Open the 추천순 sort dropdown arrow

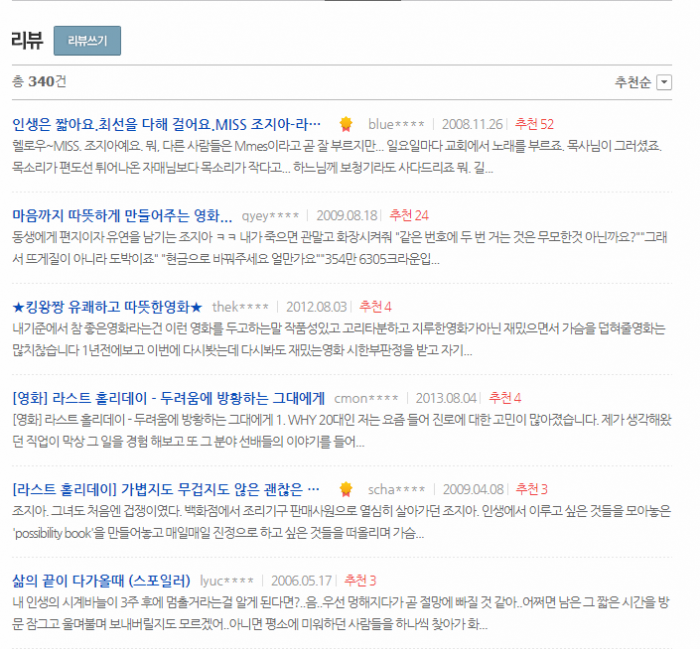(x=664, y=82)
